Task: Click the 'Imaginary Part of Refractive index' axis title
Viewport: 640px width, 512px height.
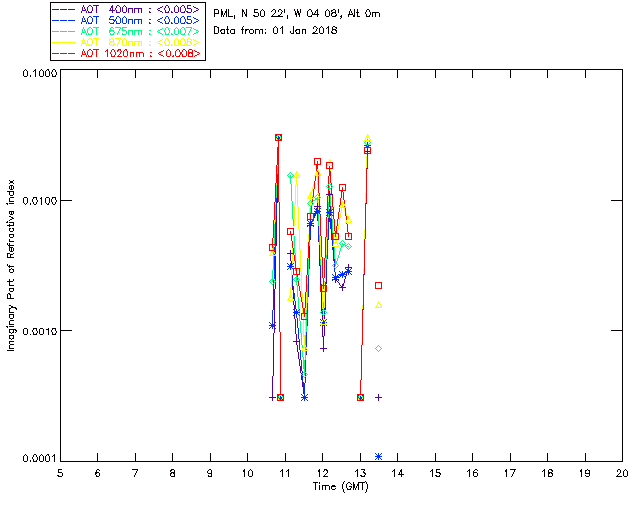Action: (11, 265)
